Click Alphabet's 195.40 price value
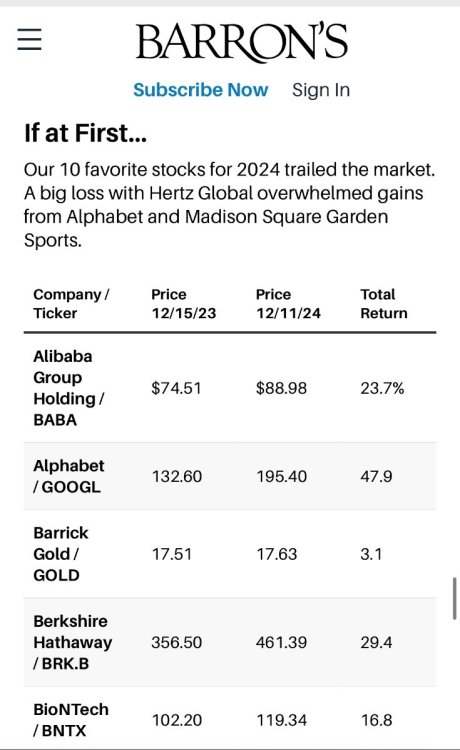 tap(281, 476)
